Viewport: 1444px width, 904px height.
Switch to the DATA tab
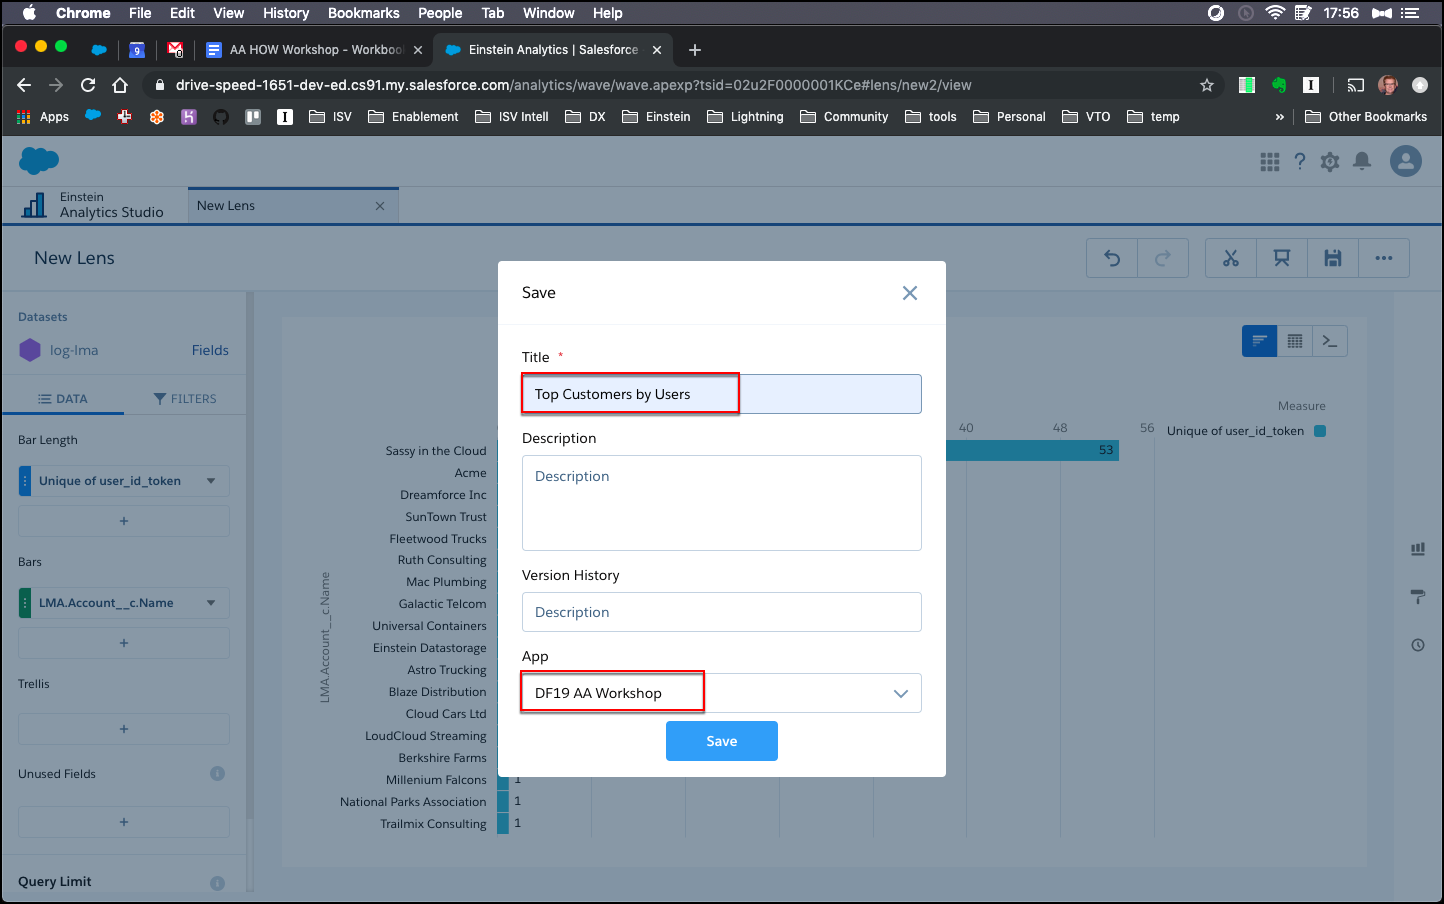click(63, 398)
